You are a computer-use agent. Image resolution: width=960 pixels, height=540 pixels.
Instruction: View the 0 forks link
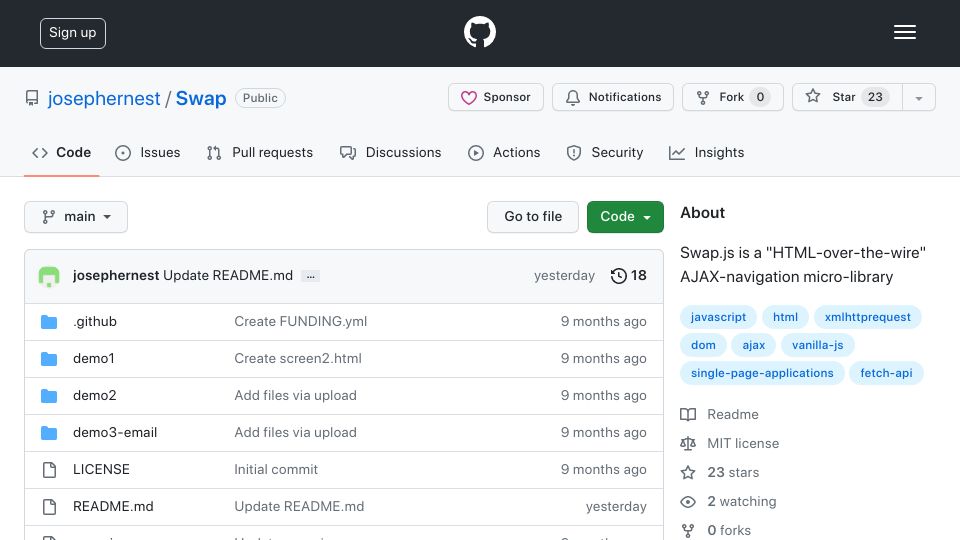tap(716, 530)
